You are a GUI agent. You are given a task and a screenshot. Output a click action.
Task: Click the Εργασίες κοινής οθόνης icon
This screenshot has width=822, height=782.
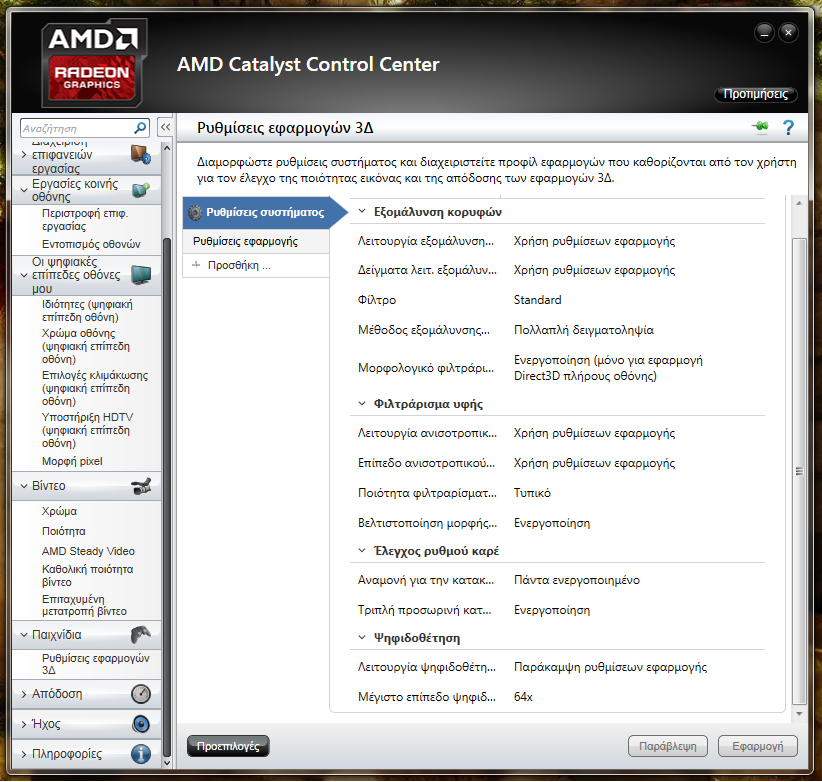click(x=140, y=190)
